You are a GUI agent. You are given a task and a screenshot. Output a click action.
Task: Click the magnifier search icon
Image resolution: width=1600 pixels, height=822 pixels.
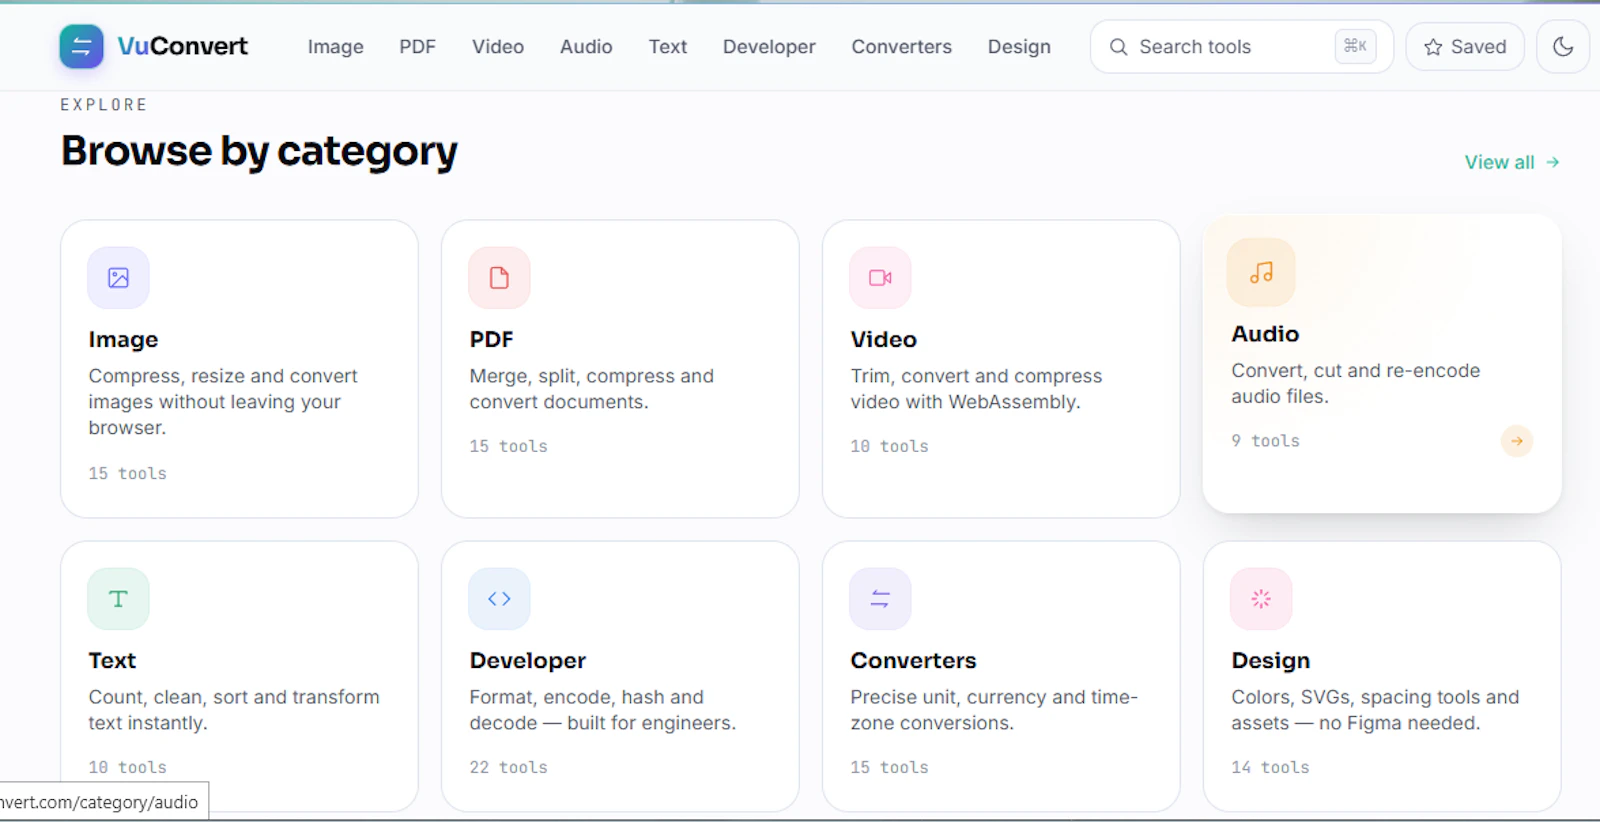[1119, 47]
